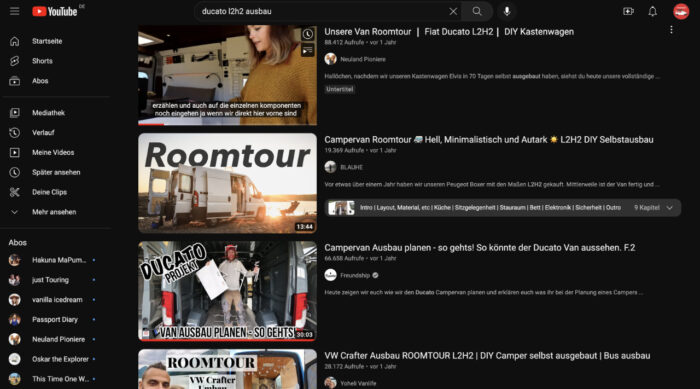Viewport: 700px width, 389px height.
Task: Open the hamburger guide menu
Action: 14,11
